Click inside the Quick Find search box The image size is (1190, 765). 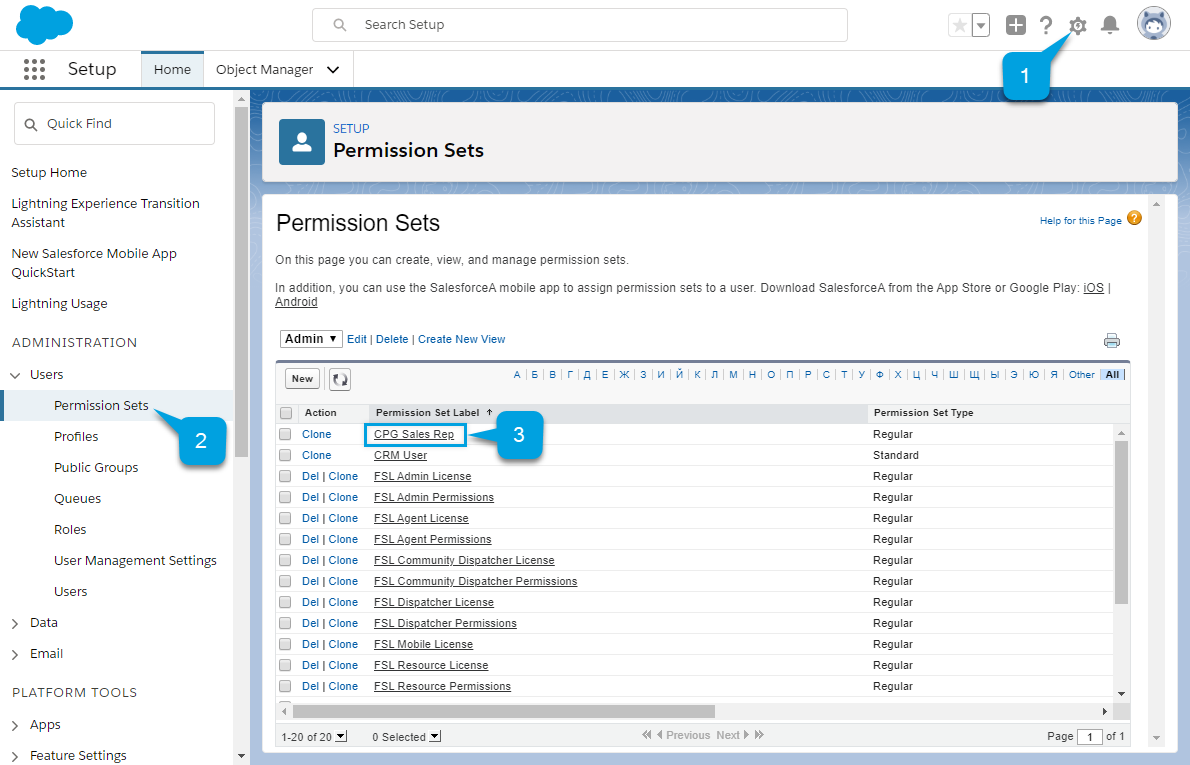pos(114,122)
